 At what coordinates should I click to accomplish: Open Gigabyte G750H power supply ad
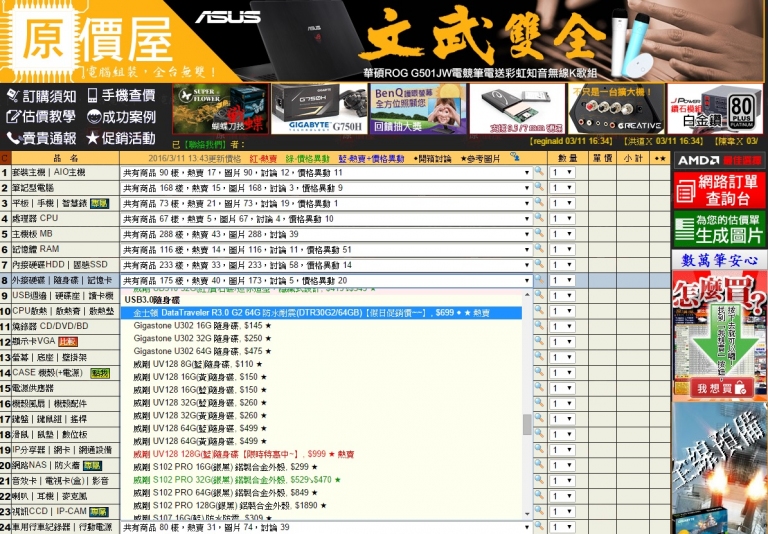(x=319, y=109)
